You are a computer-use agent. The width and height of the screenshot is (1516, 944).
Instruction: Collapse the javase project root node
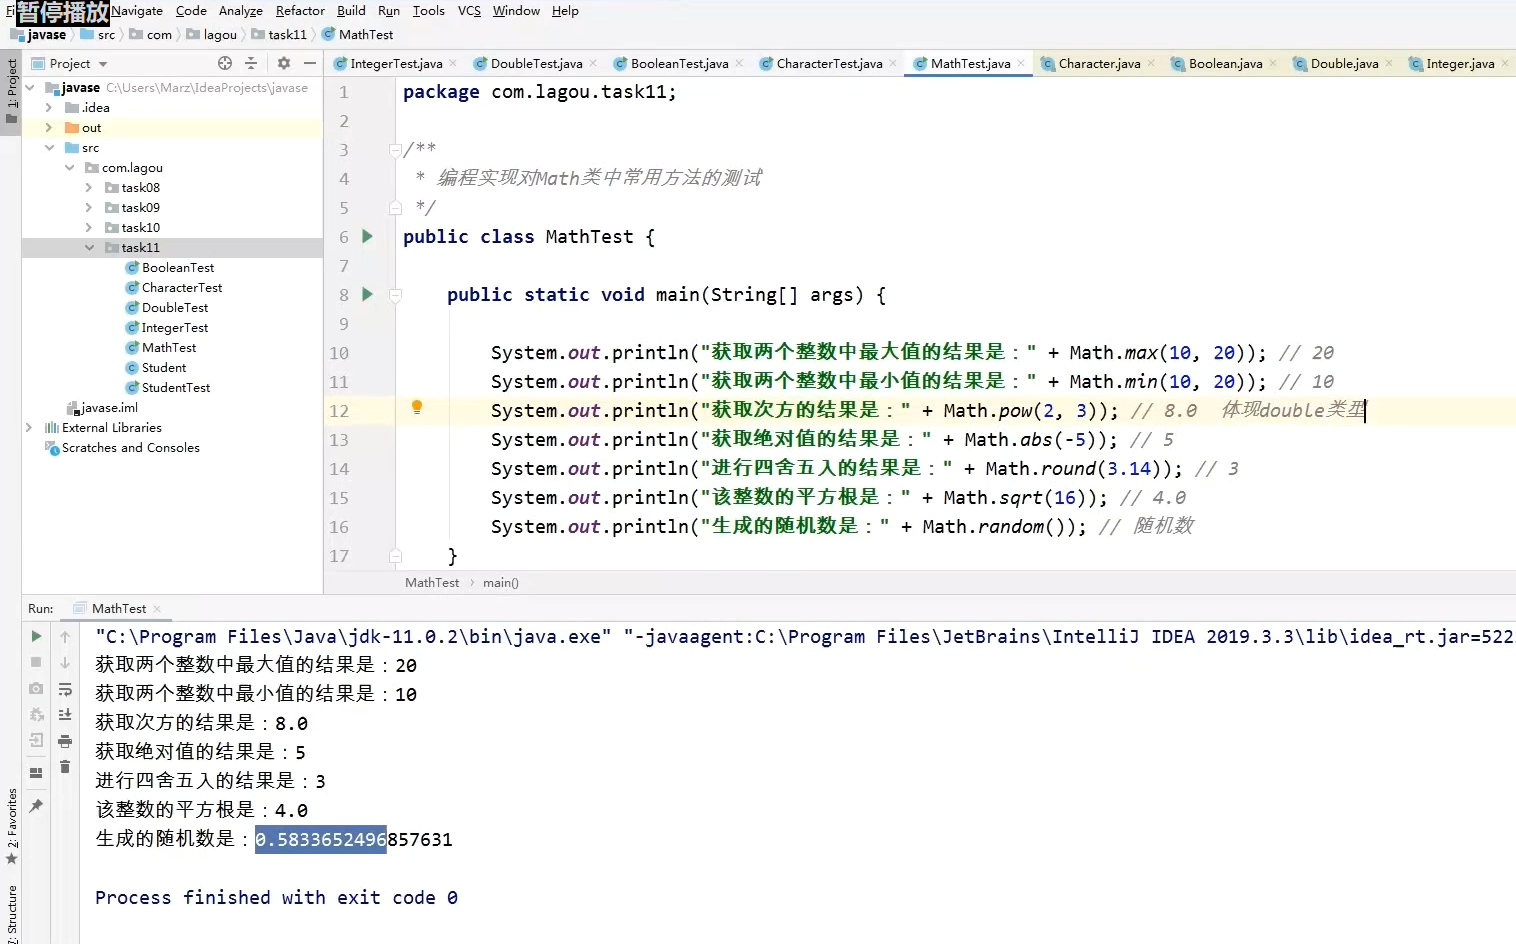point(30,88)
